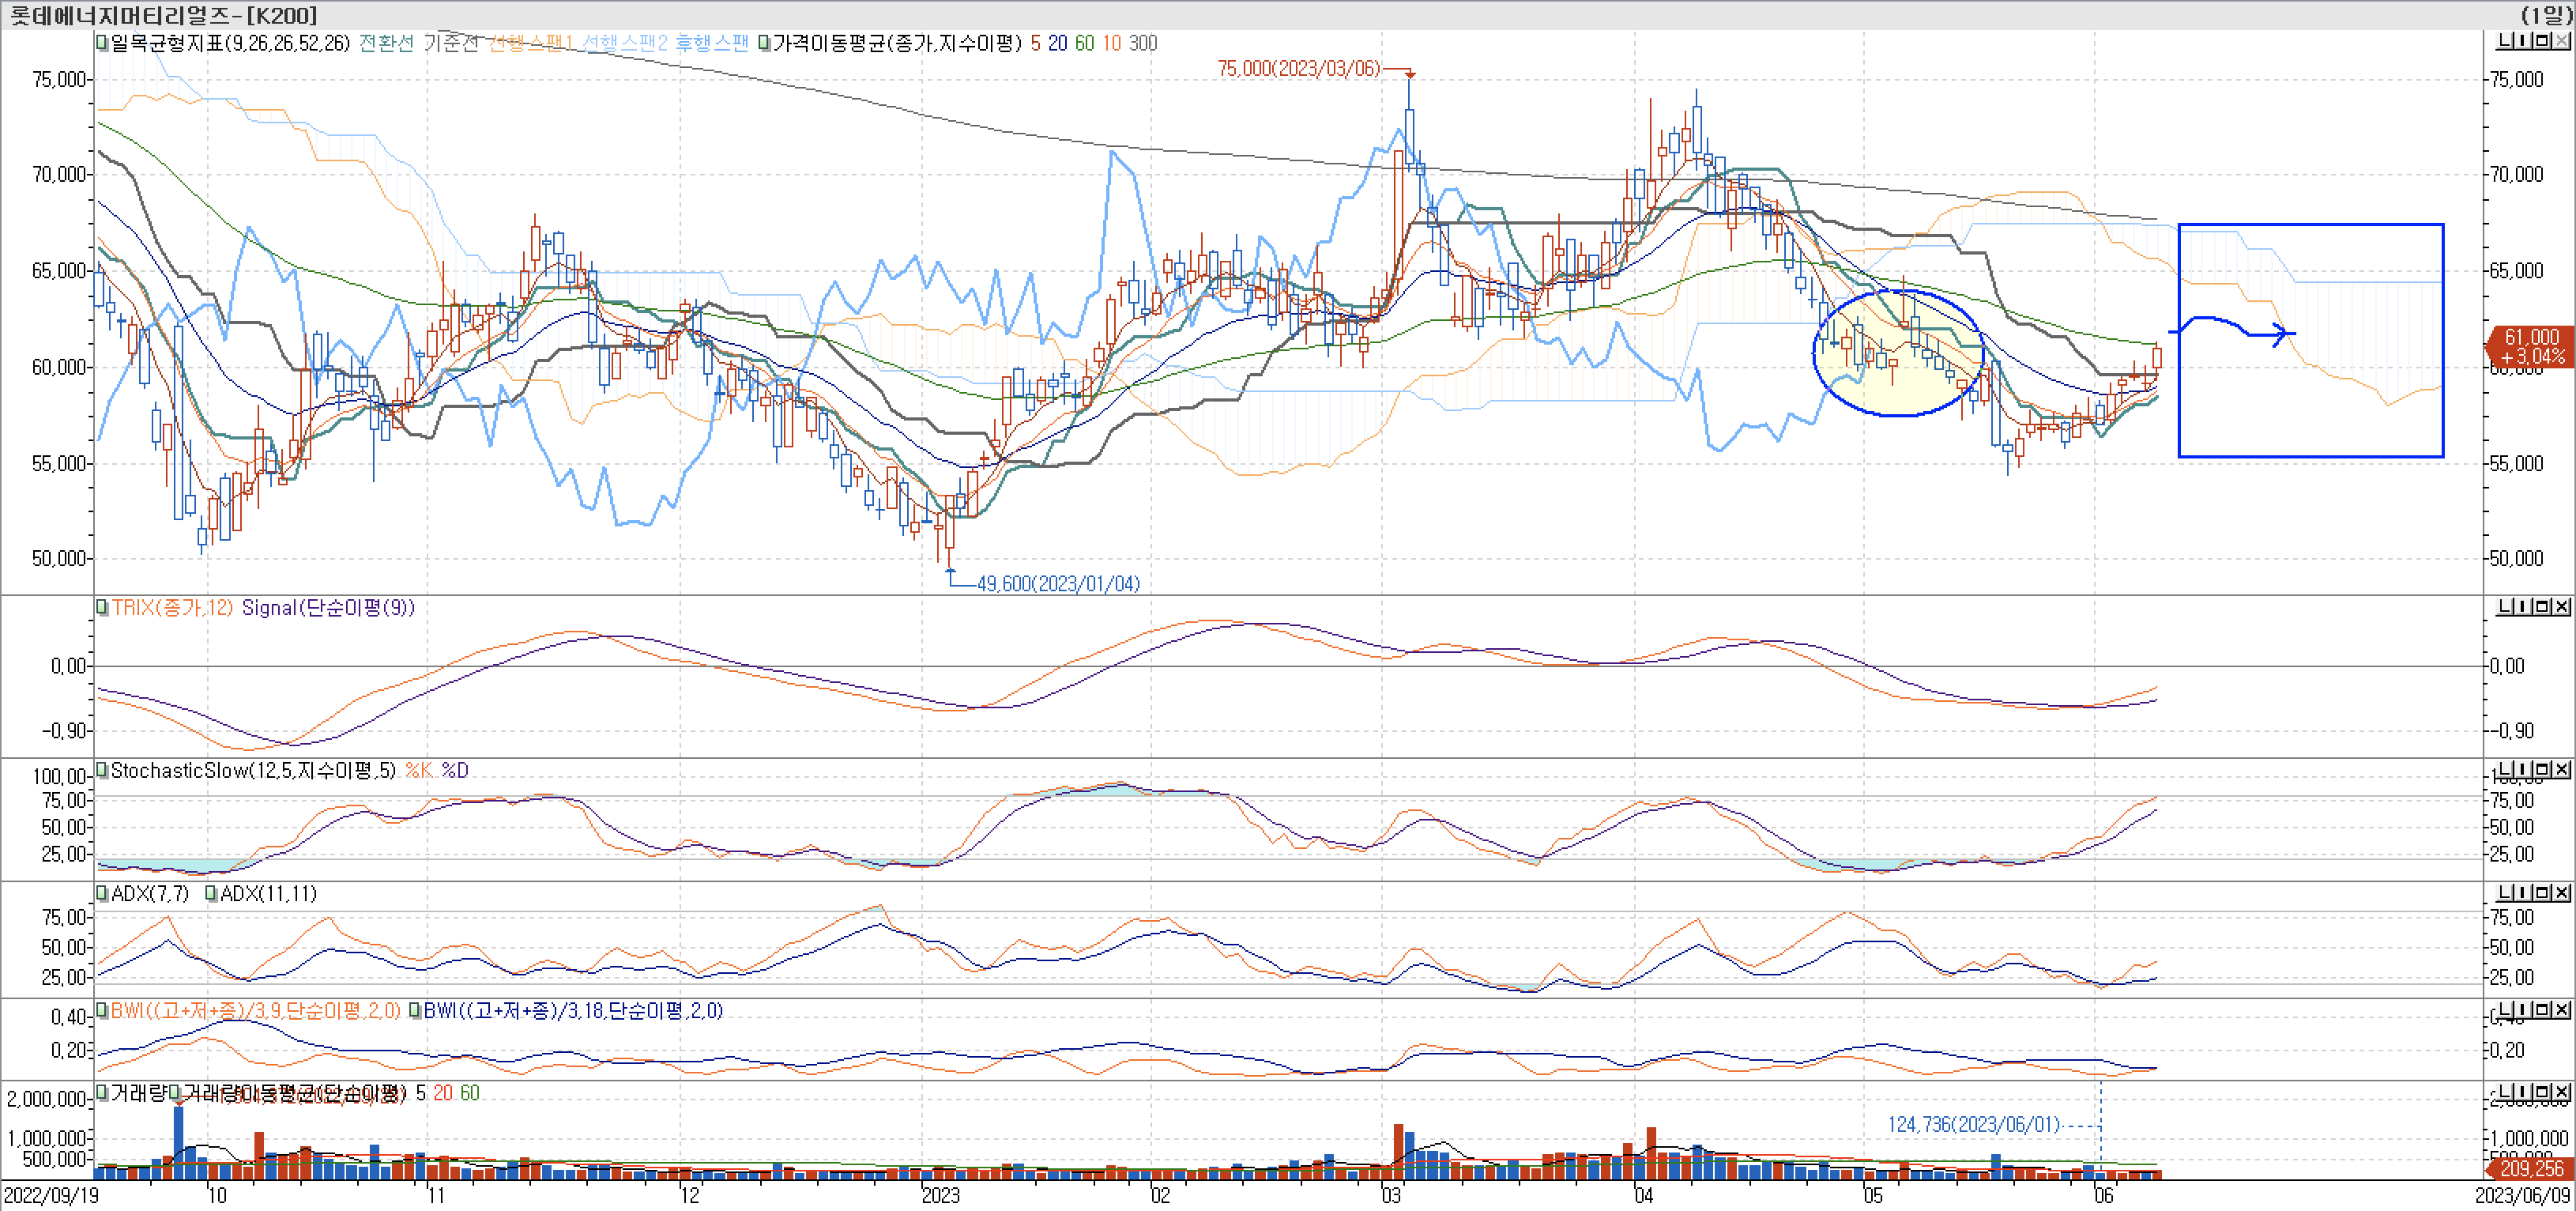
Task: Click the L icon in main price panel
Action: tap(2506, 41)
